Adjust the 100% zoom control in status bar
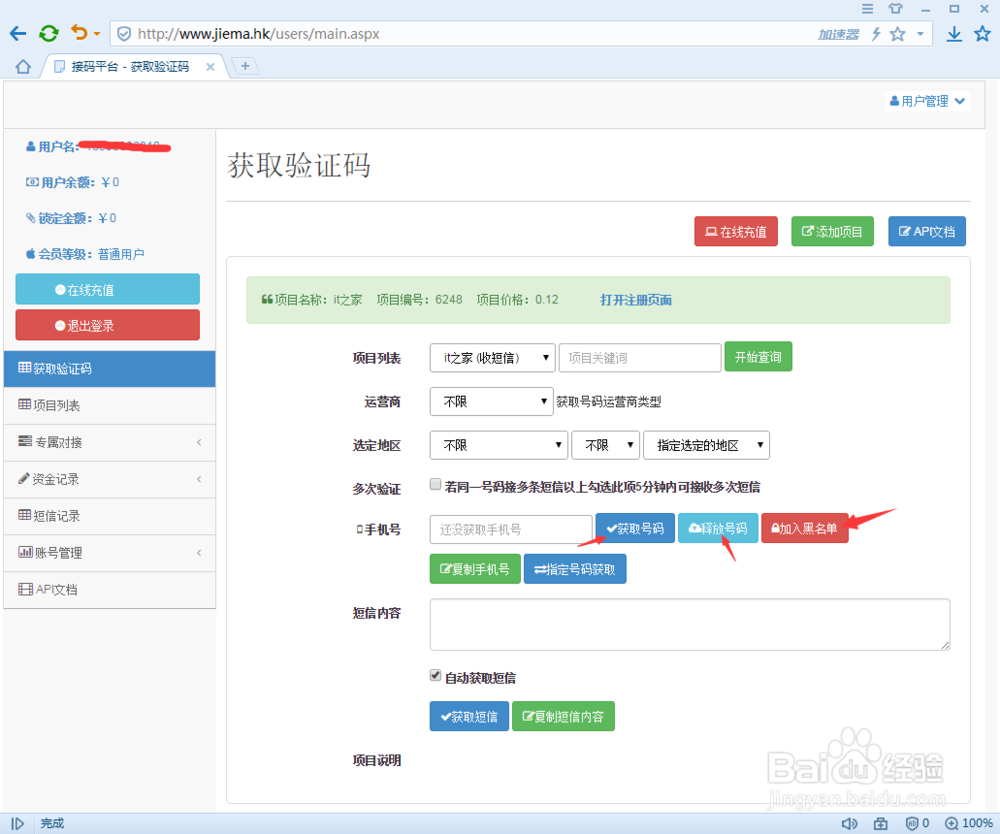1000x834 pixels. (968, 823)
